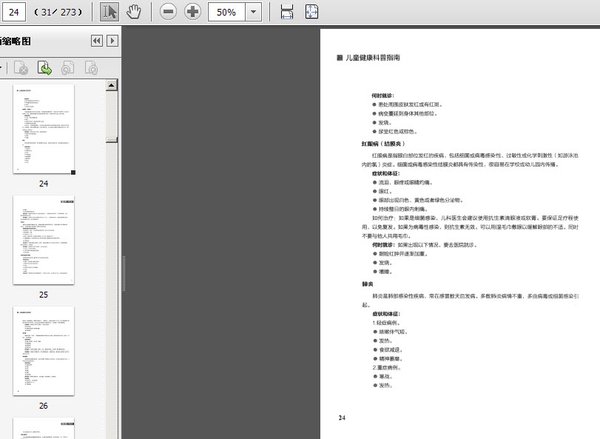600x439 pixels.
Task: Collapse the thumbnails panel with double arrow
Action: (x=97, y=41)
